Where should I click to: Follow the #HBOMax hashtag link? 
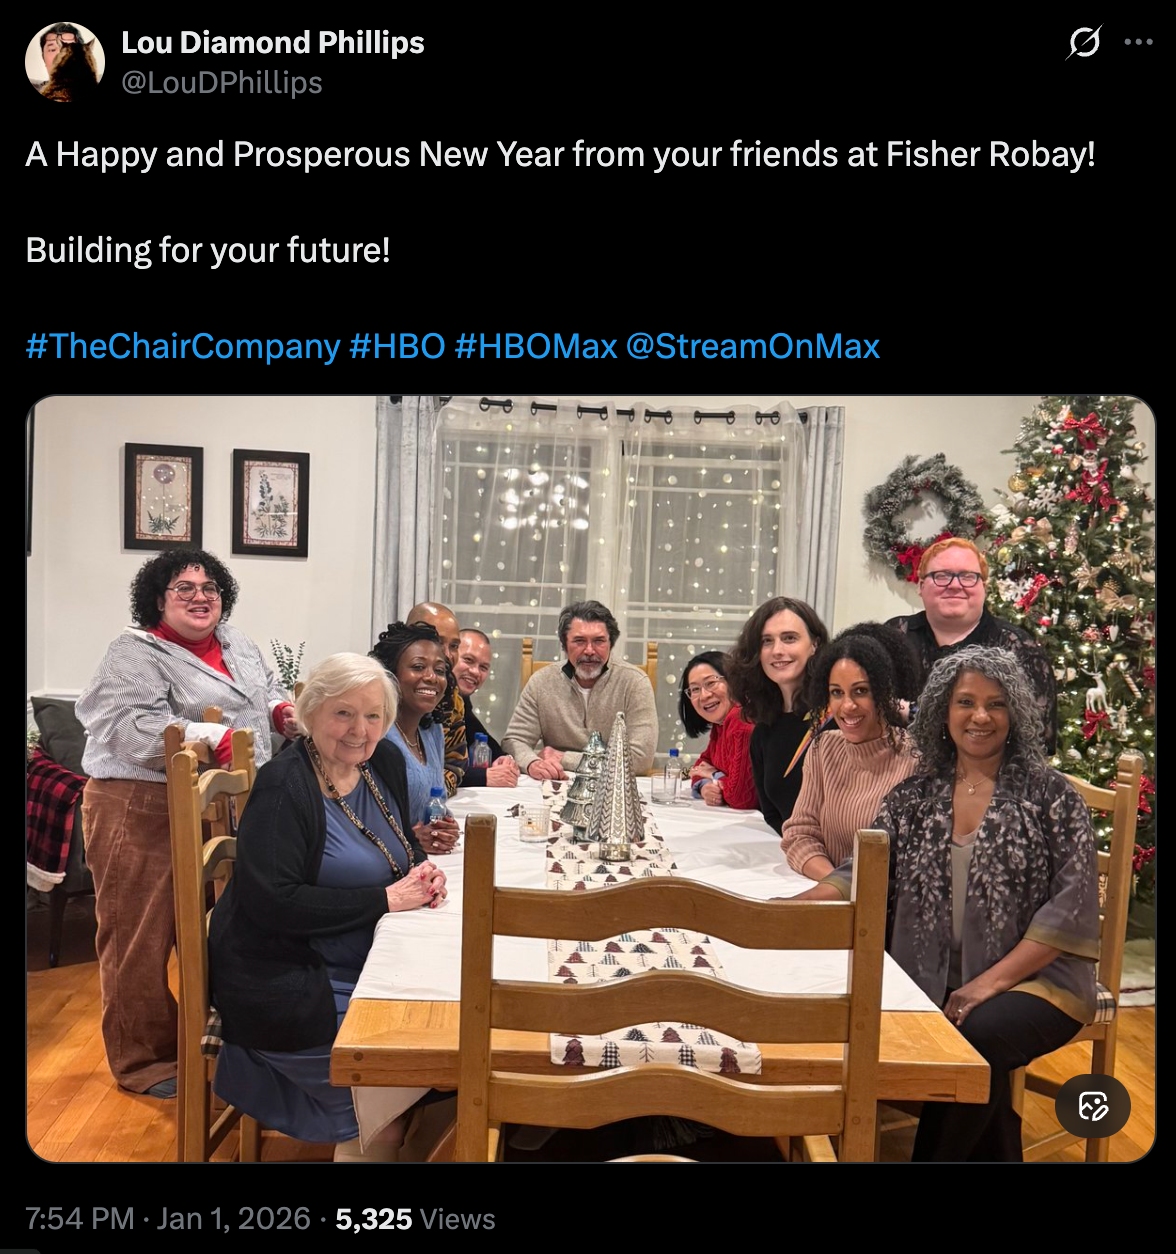(x=535, y=346)
